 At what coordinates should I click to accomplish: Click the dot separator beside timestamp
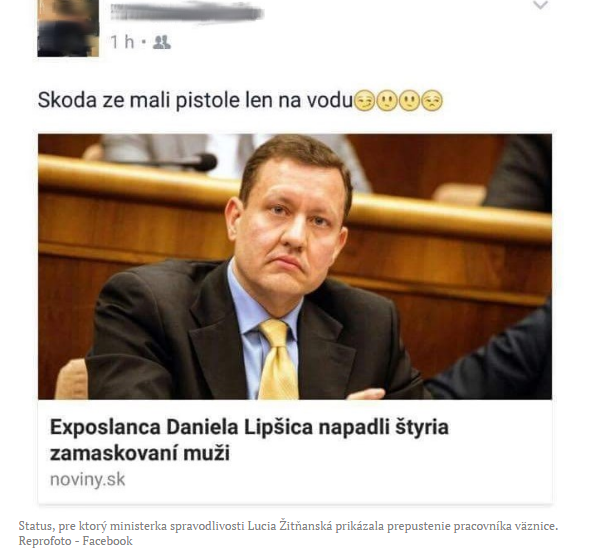click(143, 42)
